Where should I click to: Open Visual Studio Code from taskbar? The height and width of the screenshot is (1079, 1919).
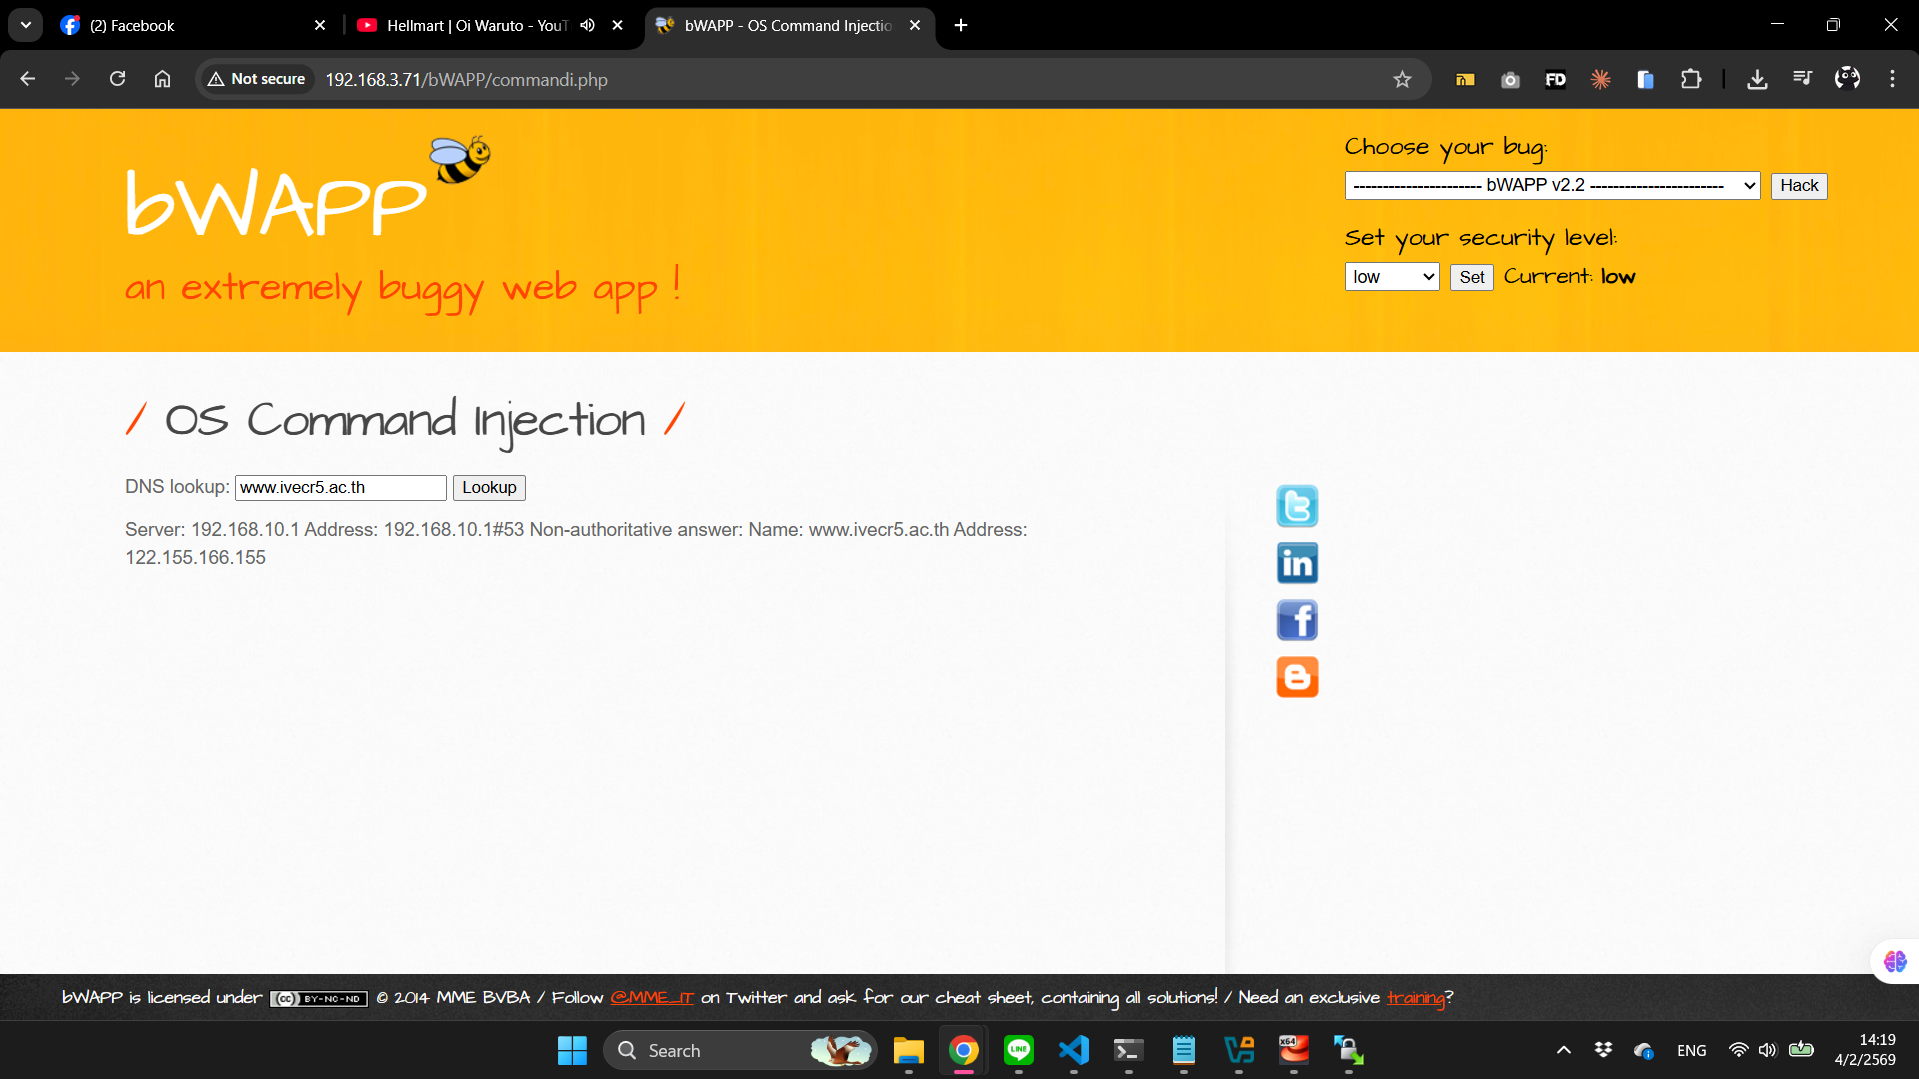(x=1073, y=1050)
